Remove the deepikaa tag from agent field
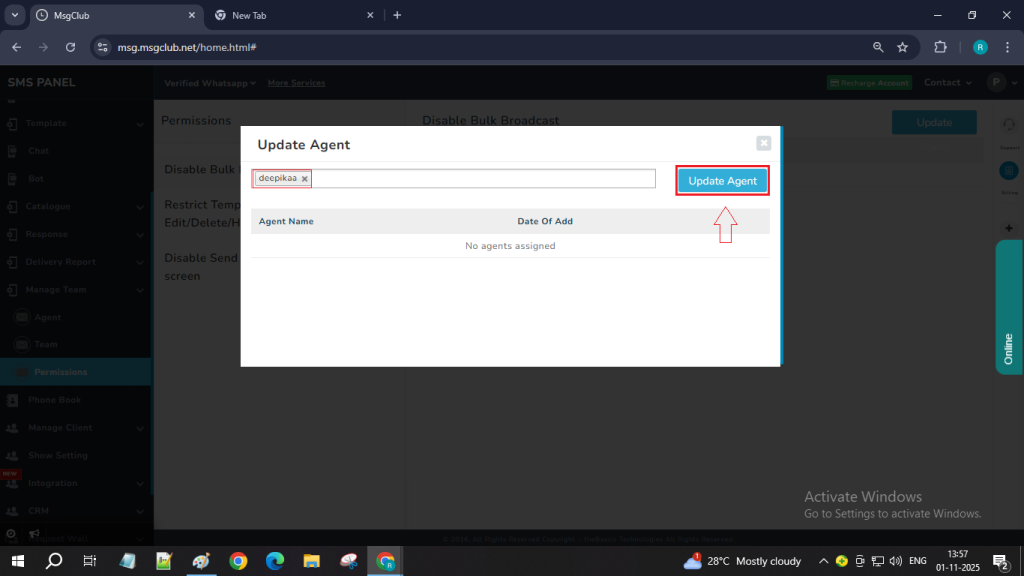This screenshot has width=1024, height=576. point(305,179)
